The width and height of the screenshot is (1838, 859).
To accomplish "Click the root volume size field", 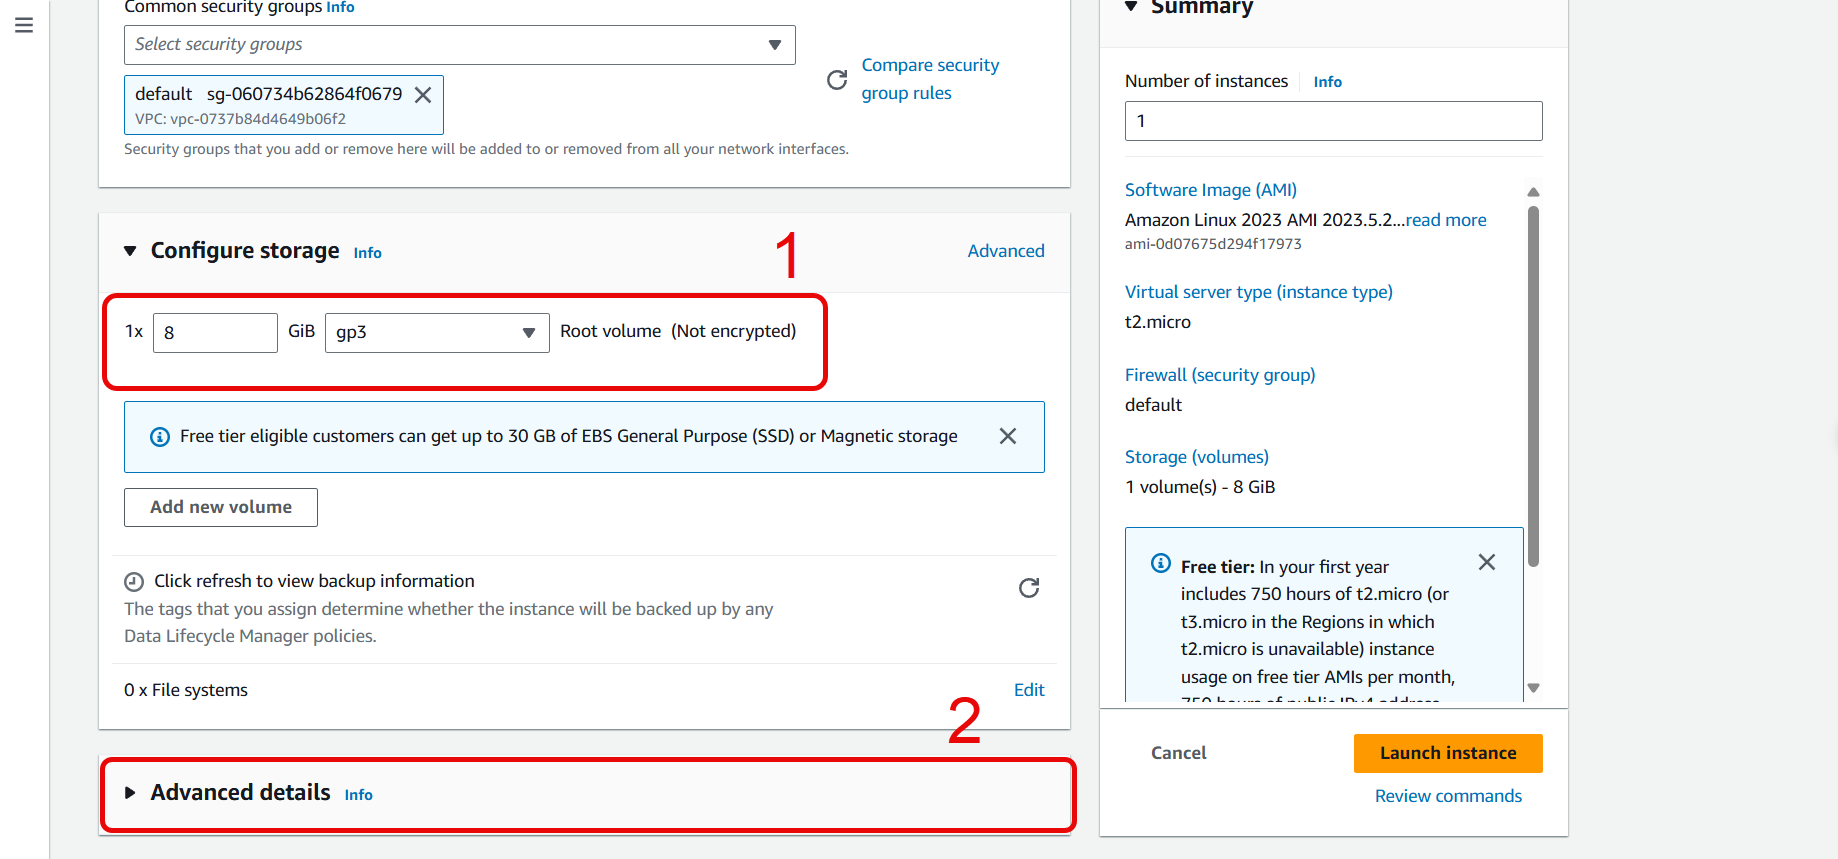I will [215, 333].
